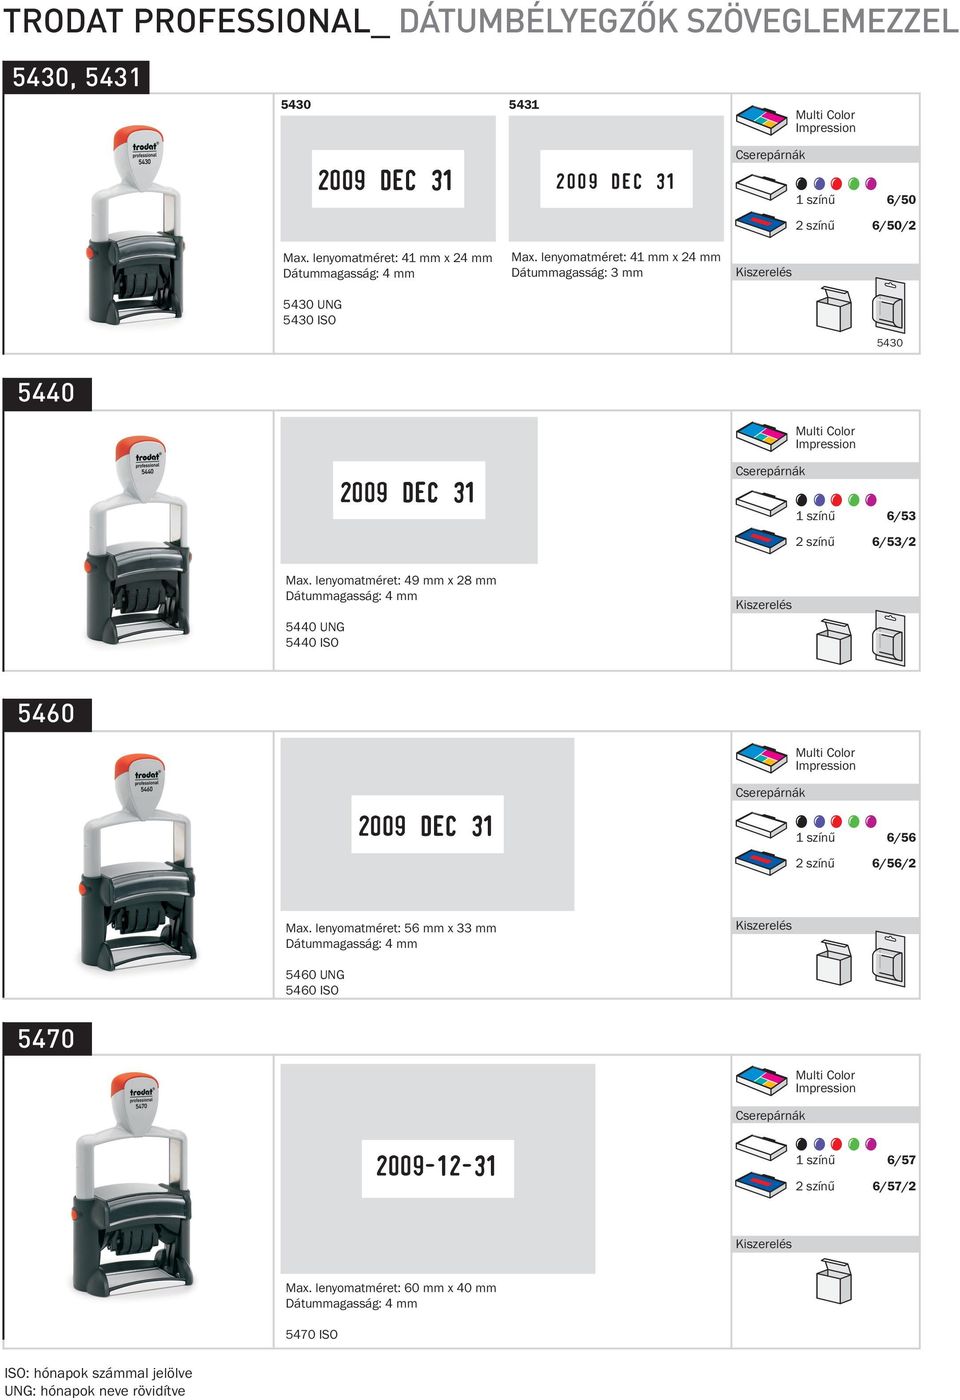Image resolution: width=960 pixels, height=1400 pixels.
Task: Select the black ink color dot for 6/50
Action: (x=801, y=184)
